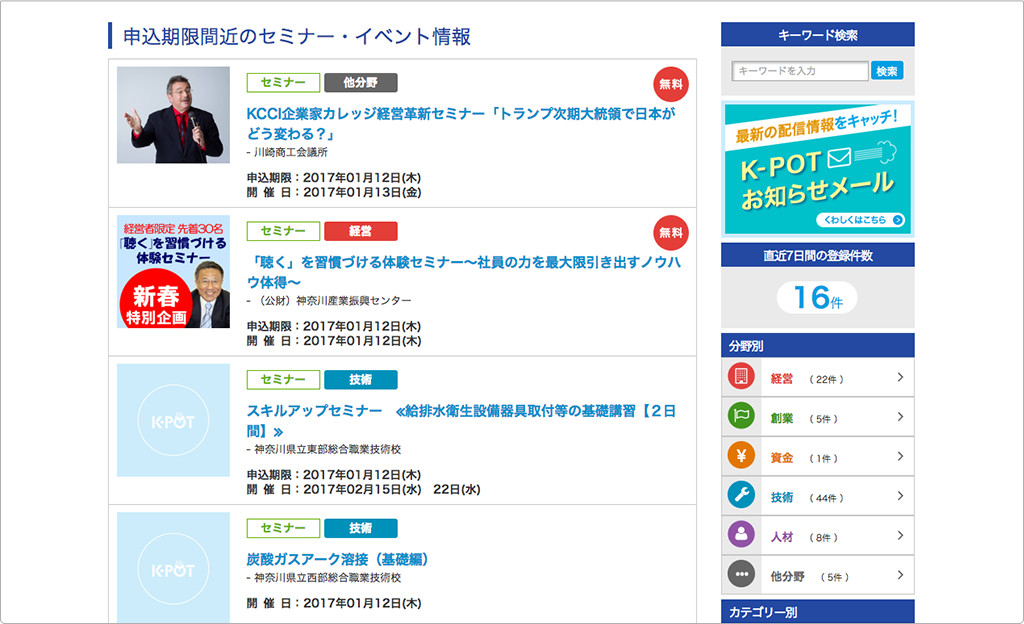This screenshot has height=624, width=1024.
Task: Select the red 経営 tag on 聴く seminar
Action: point(360,231)
